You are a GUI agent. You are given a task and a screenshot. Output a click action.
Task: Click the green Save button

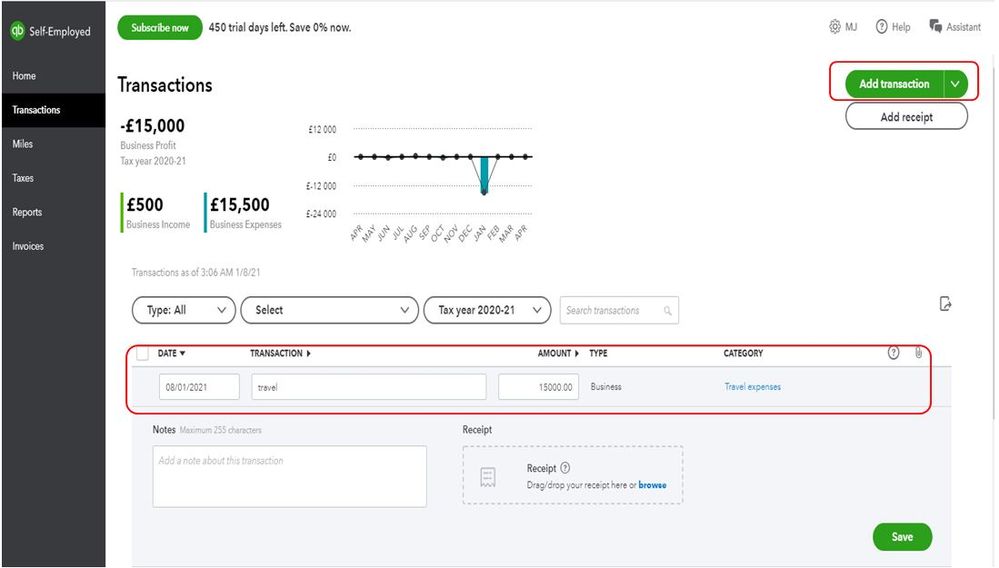point(902,537)
